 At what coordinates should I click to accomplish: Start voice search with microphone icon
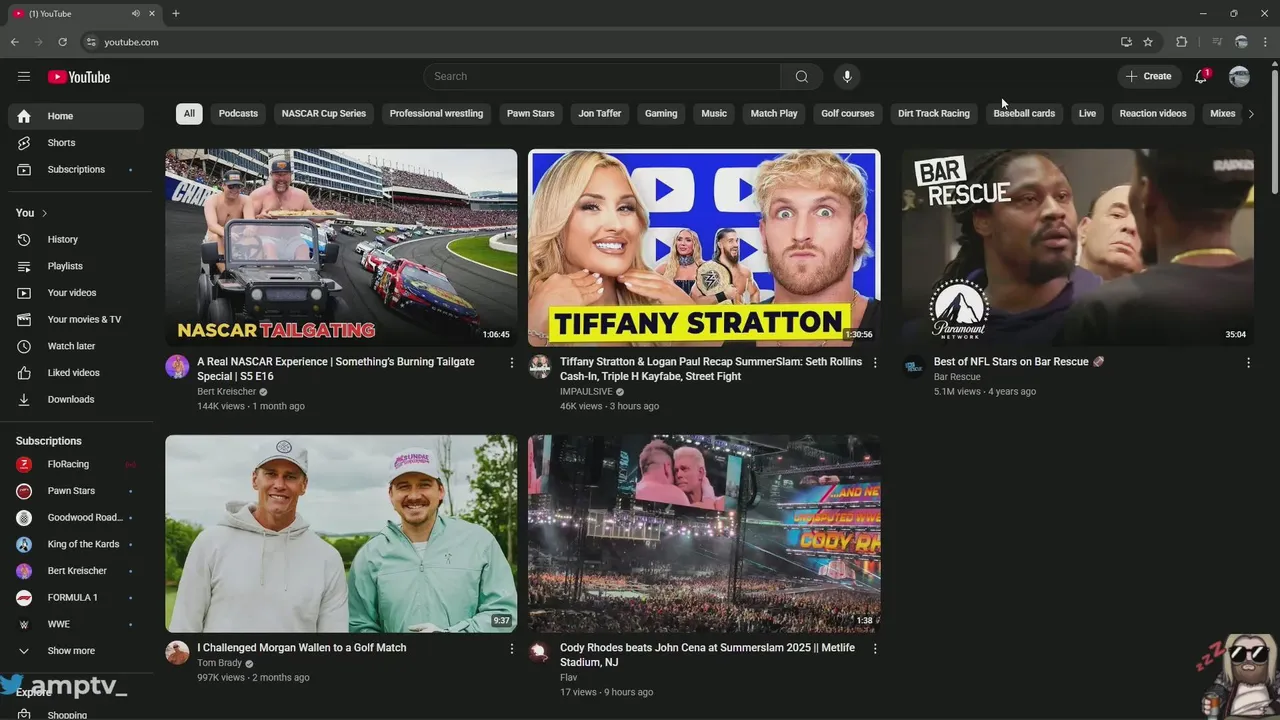847,77
